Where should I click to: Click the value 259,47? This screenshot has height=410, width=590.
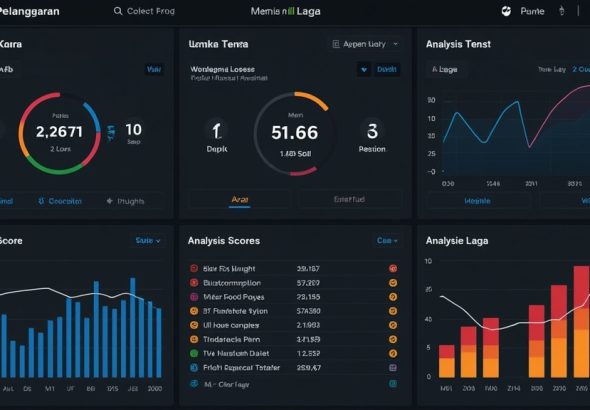click(x=309, y=367)
